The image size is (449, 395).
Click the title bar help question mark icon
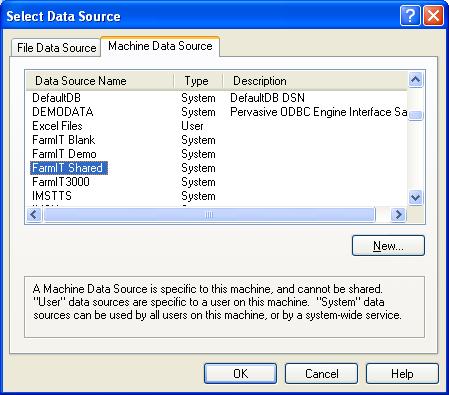[x=410, y=15]
